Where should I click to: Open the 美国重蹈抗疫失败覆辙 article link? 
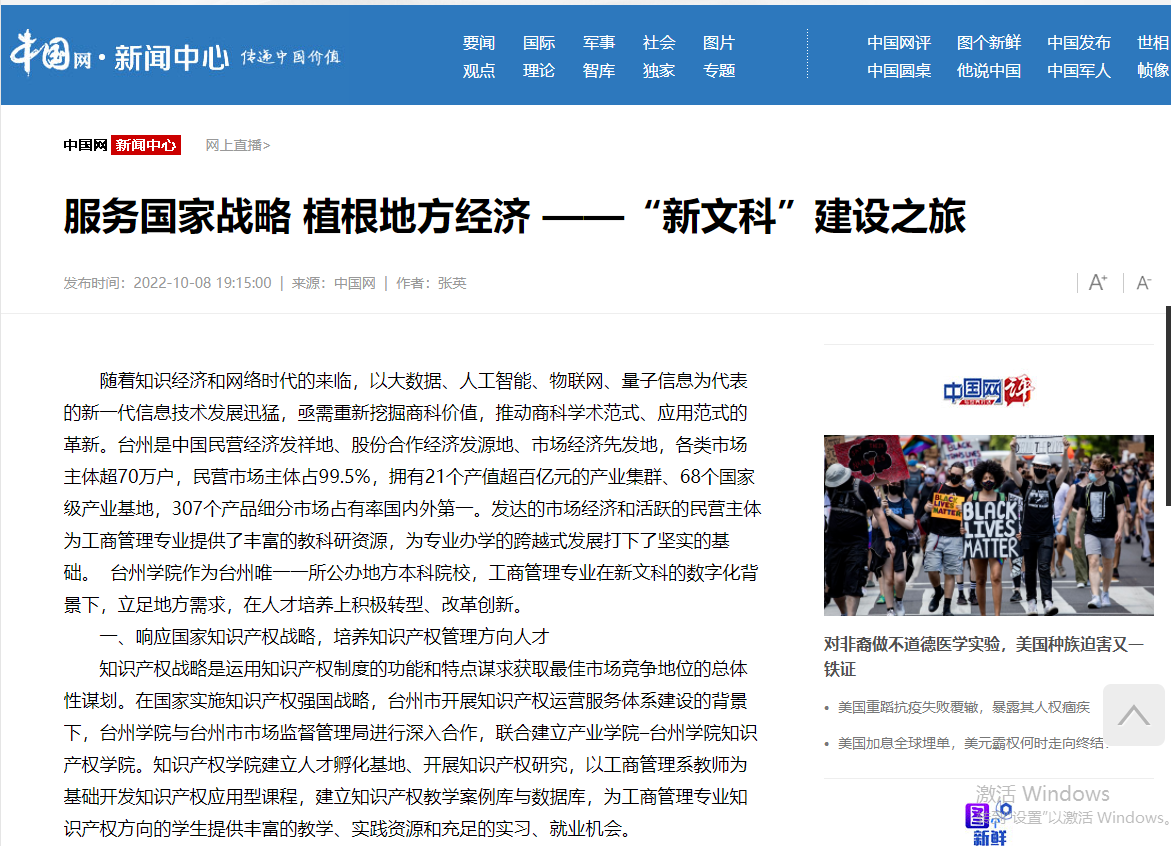[963, 707]
